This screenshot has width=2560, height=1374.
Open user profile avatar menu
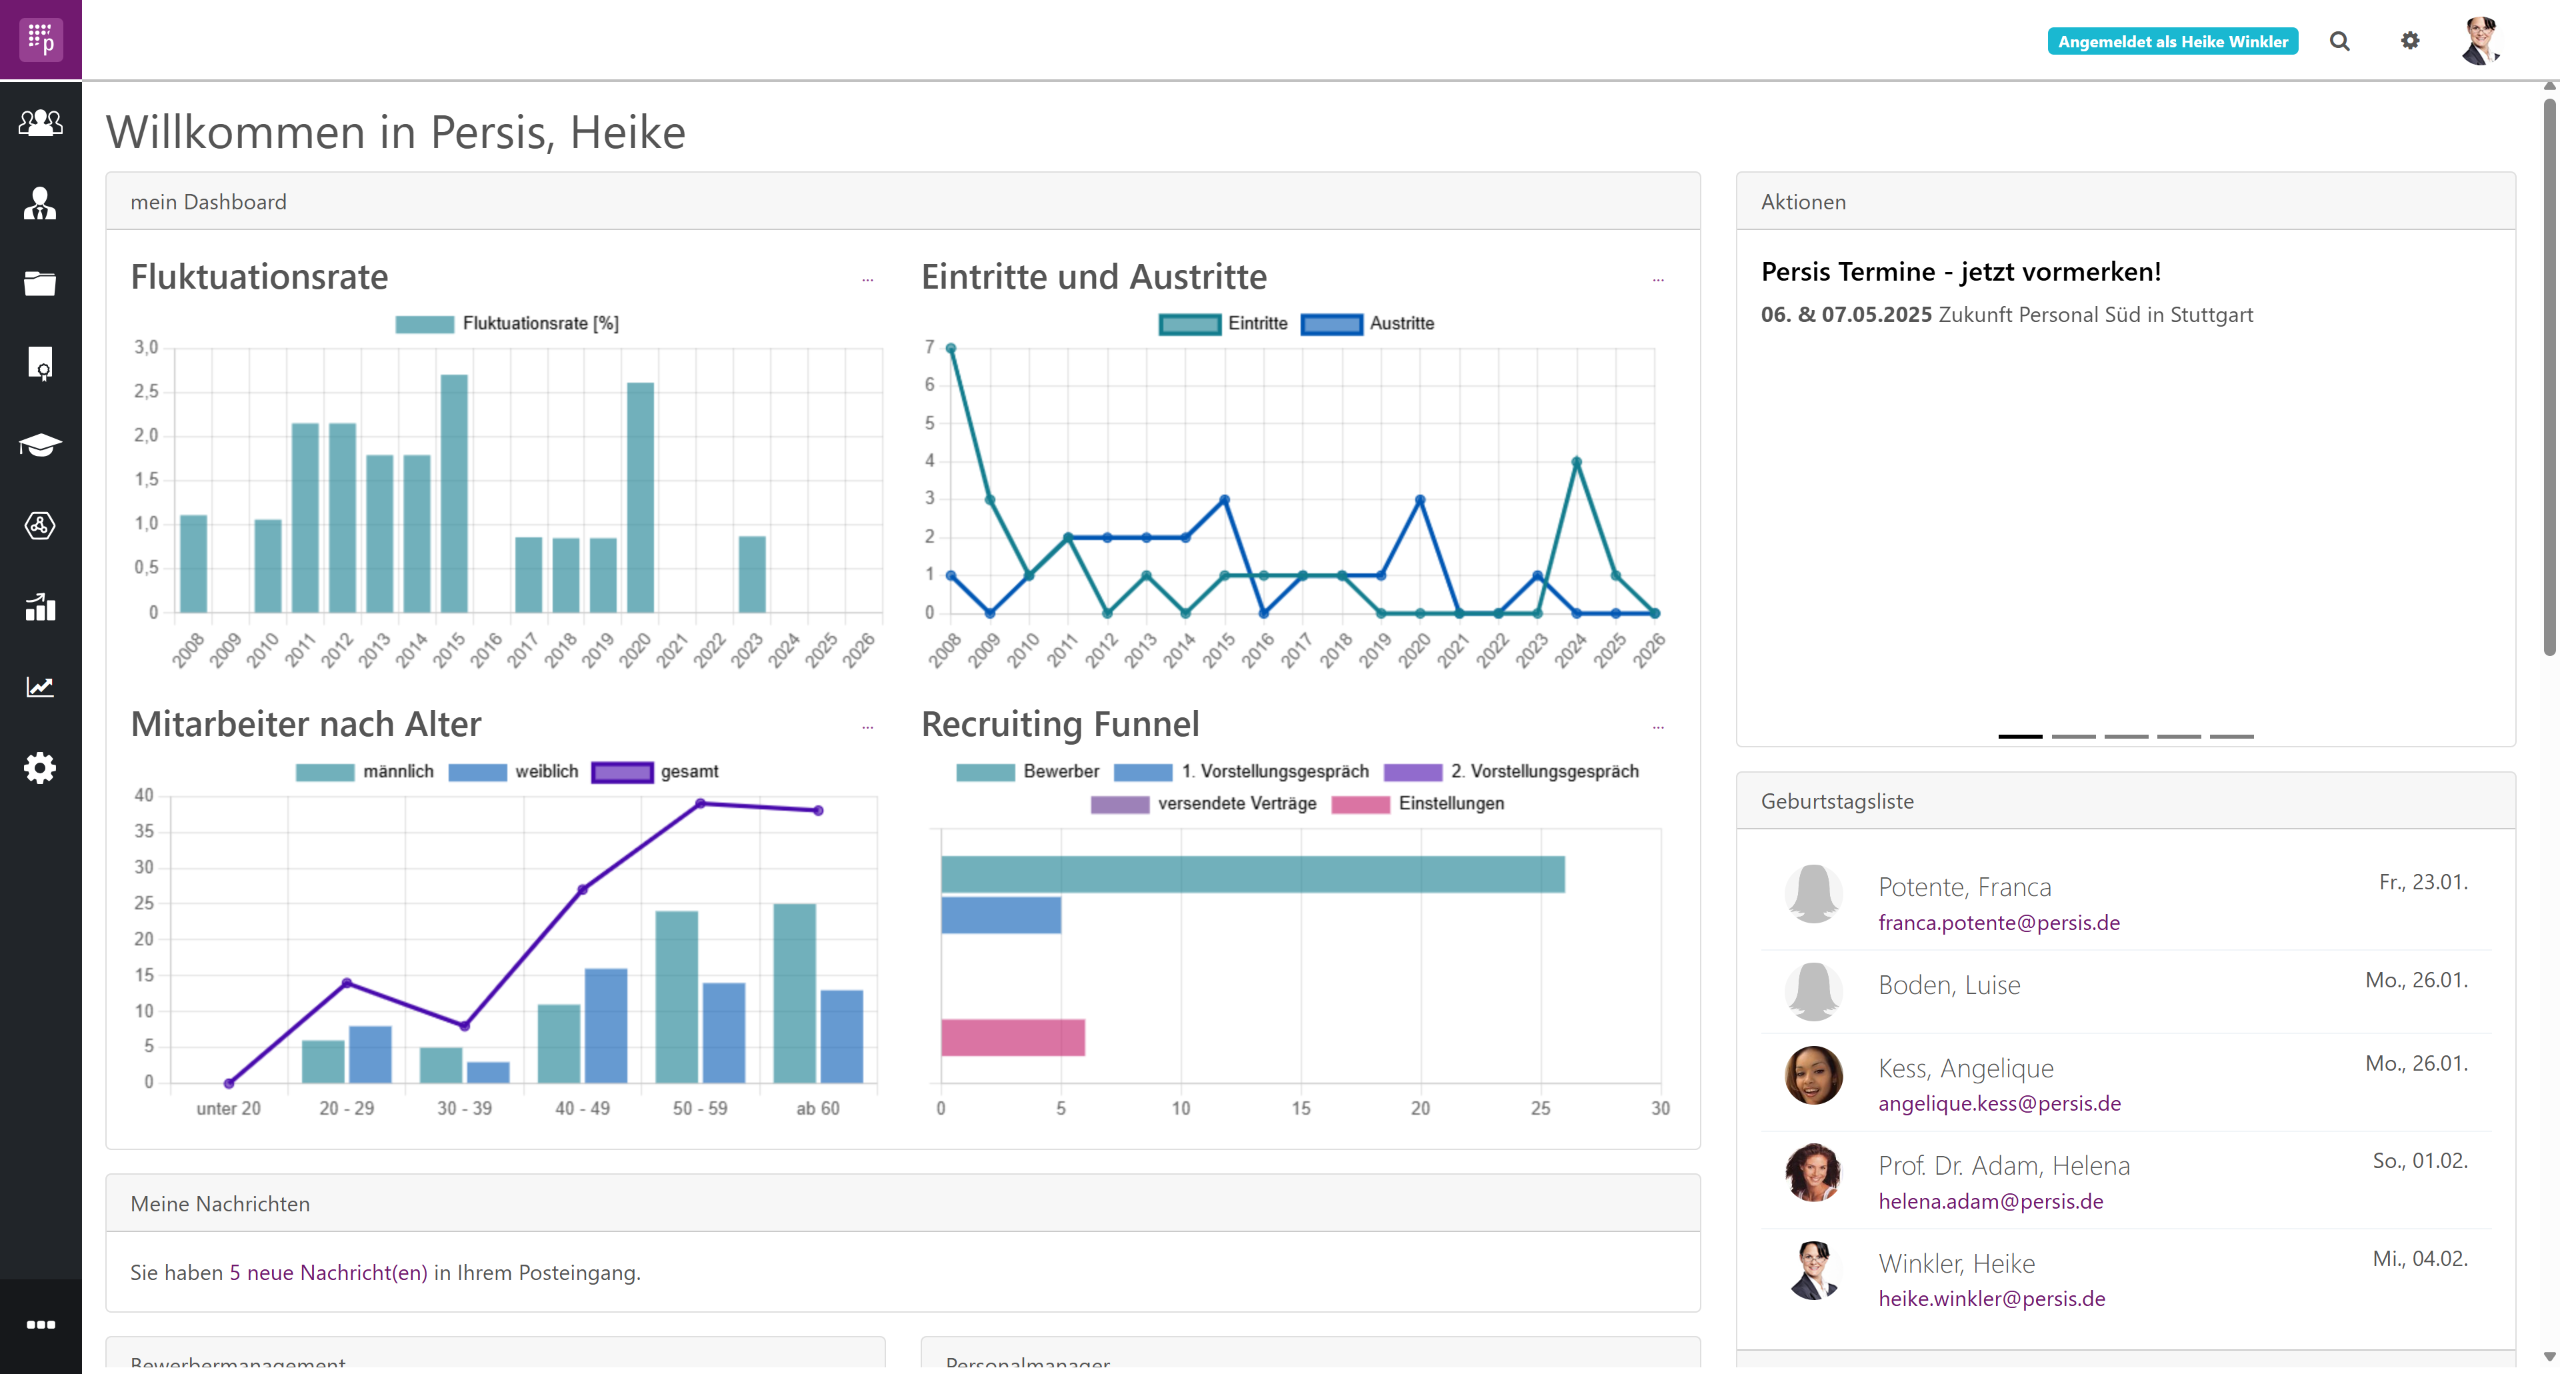tap(2480, 41)
